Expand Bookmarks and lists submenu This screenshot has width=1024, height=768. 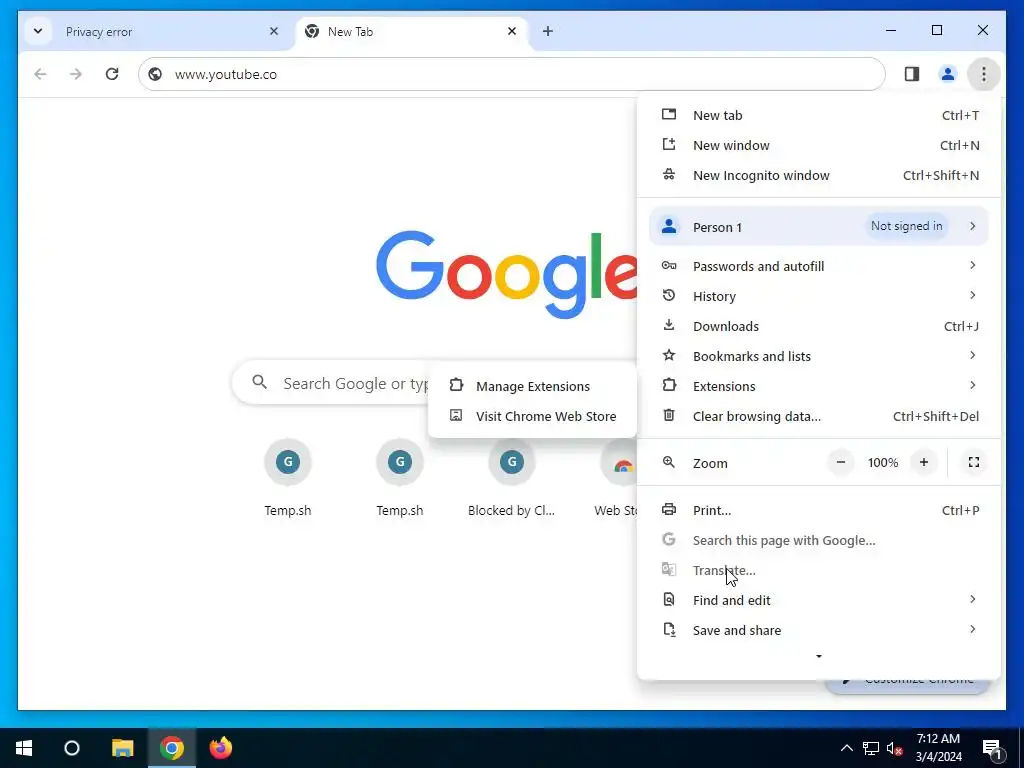click(x=819, y=356)
